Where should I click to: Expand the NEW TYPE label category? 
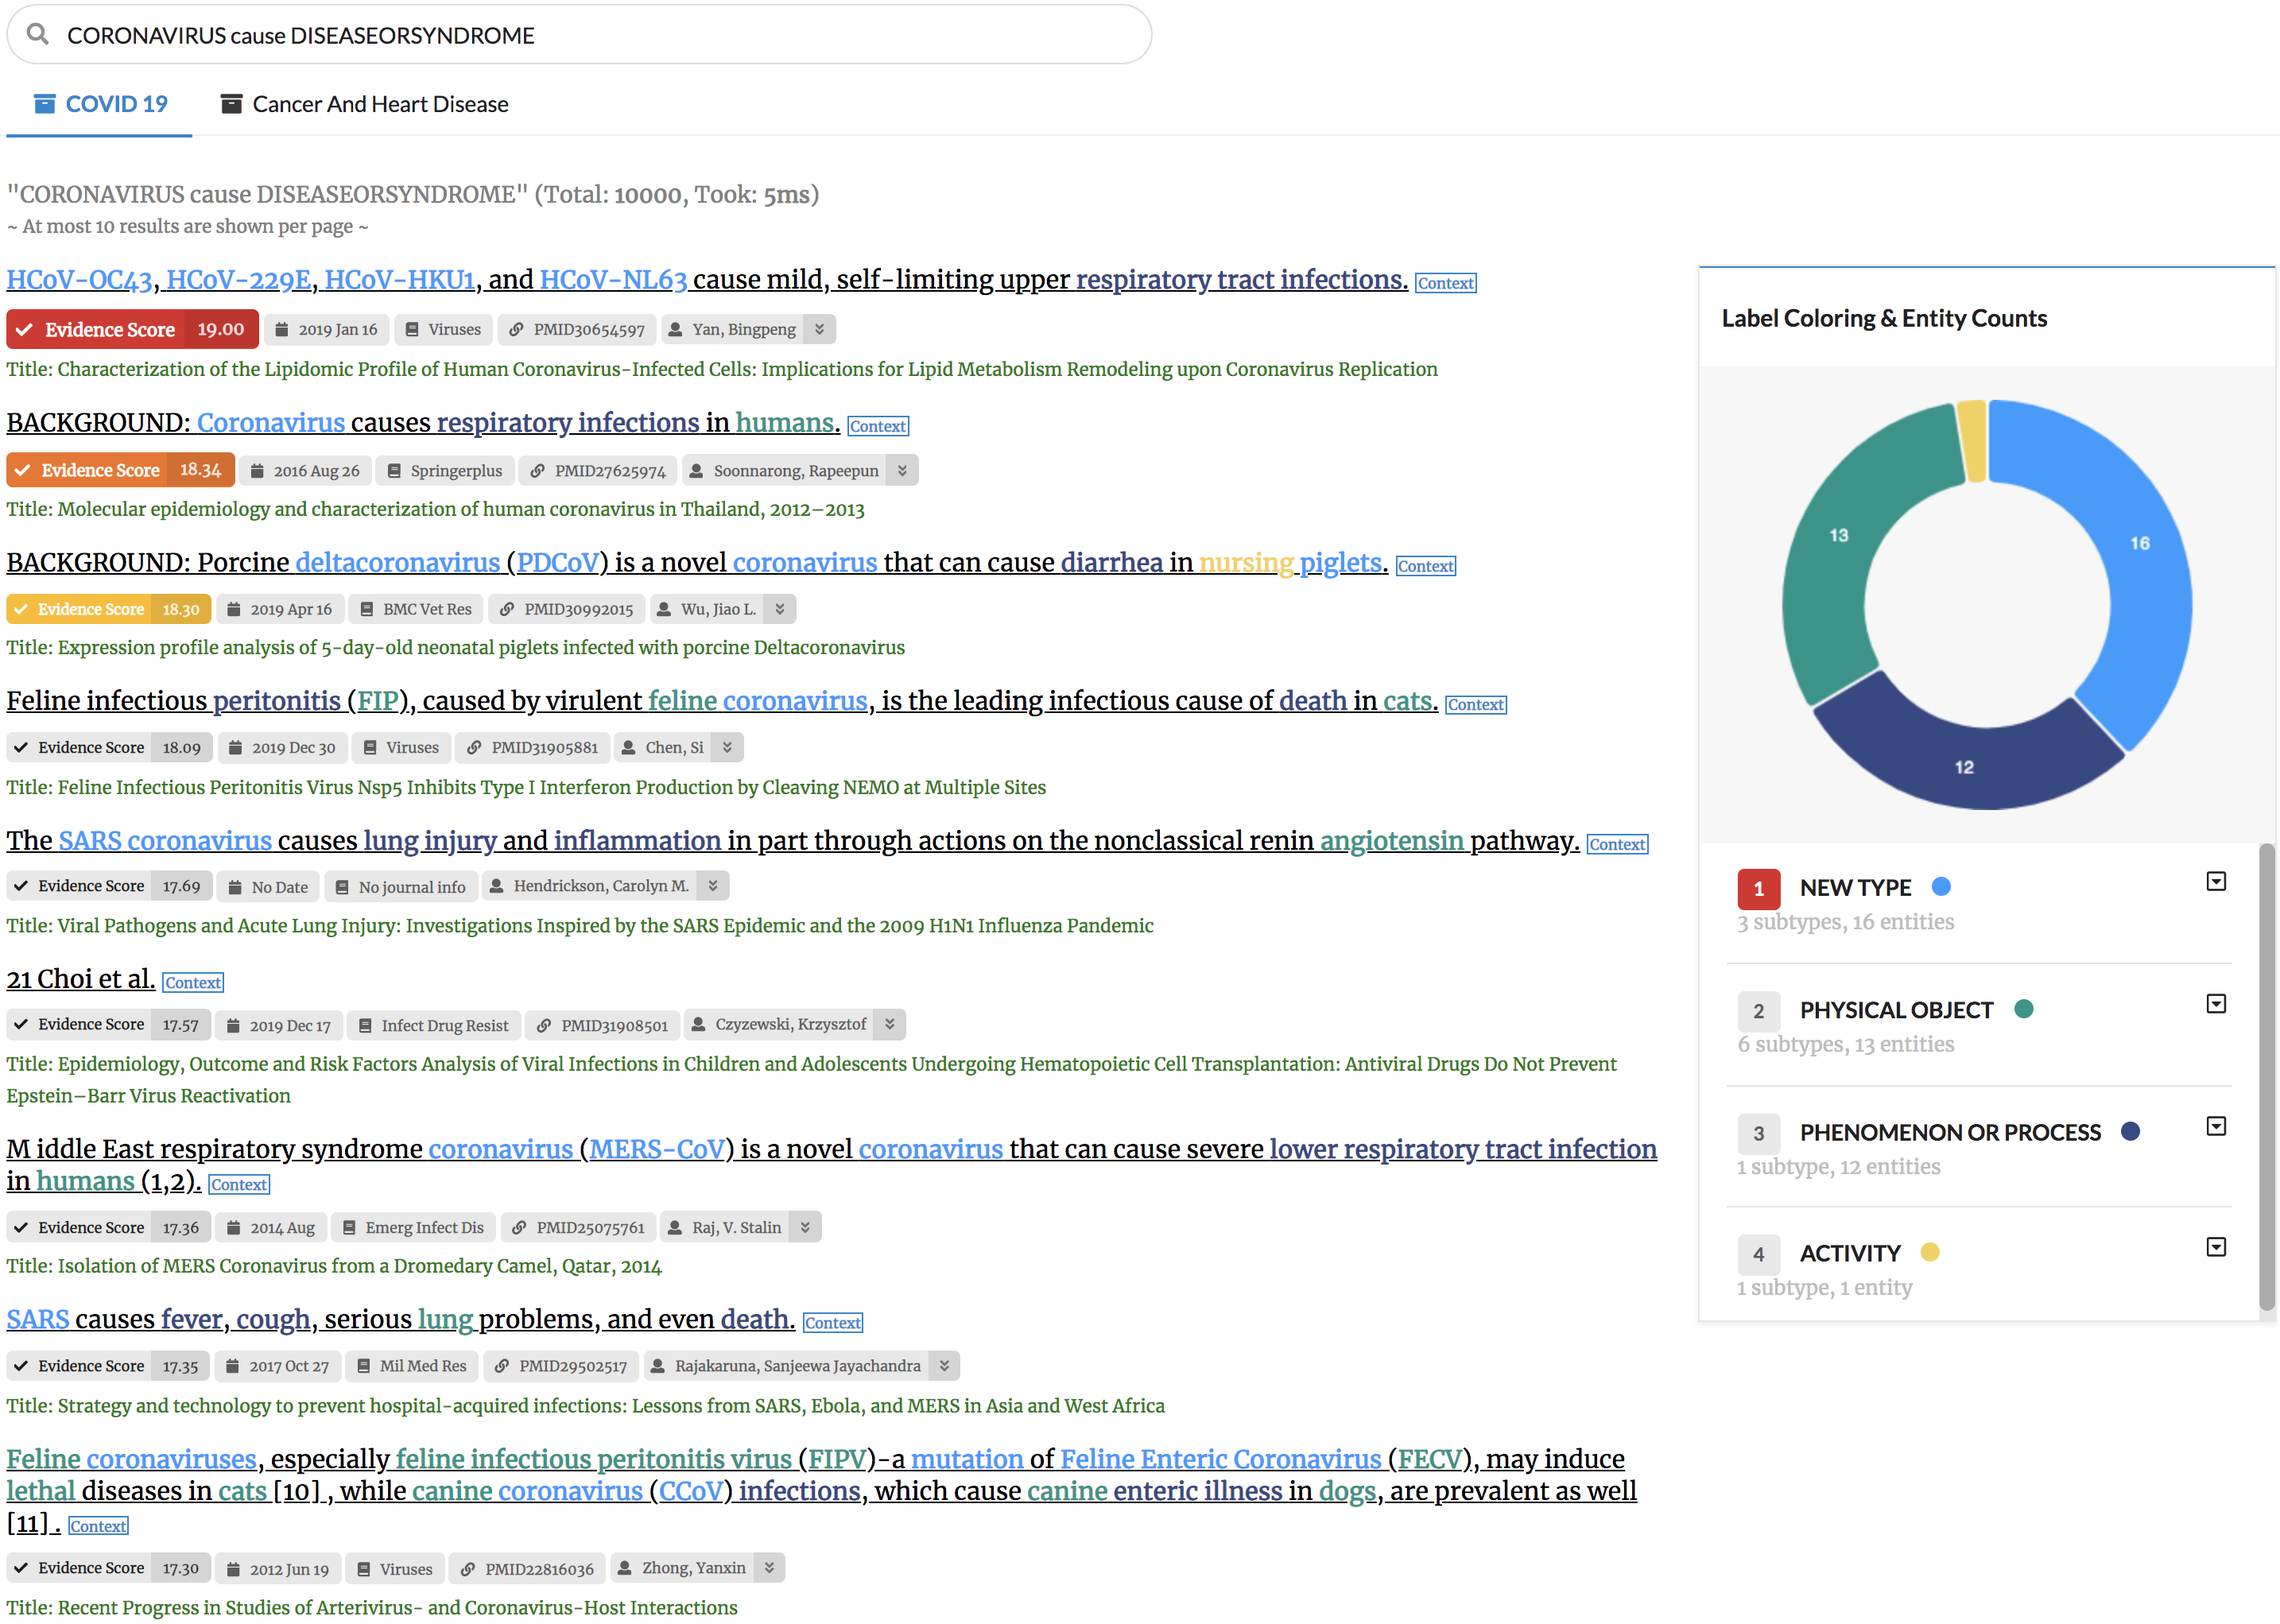[2215, 882]
